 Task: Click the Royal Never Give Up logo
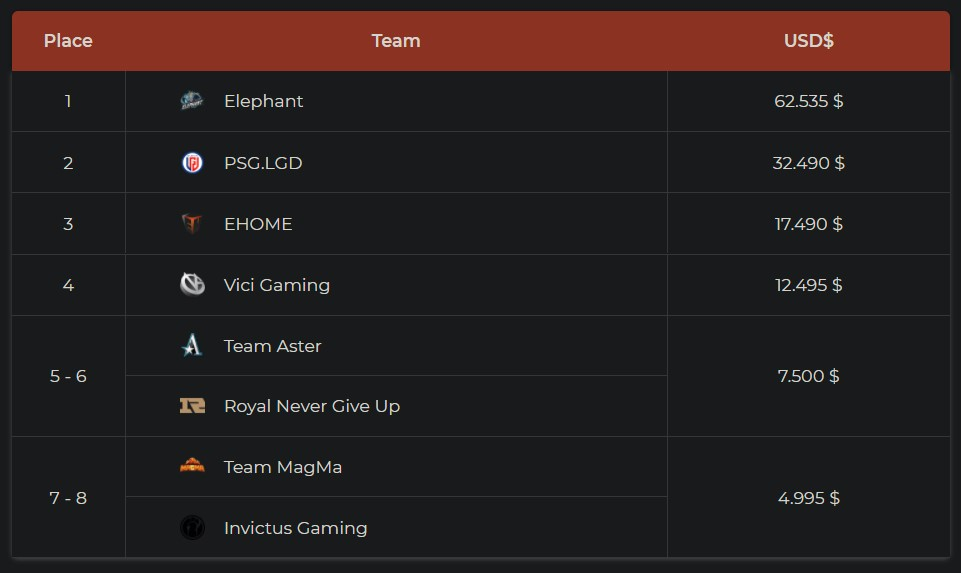pos(192,406)
